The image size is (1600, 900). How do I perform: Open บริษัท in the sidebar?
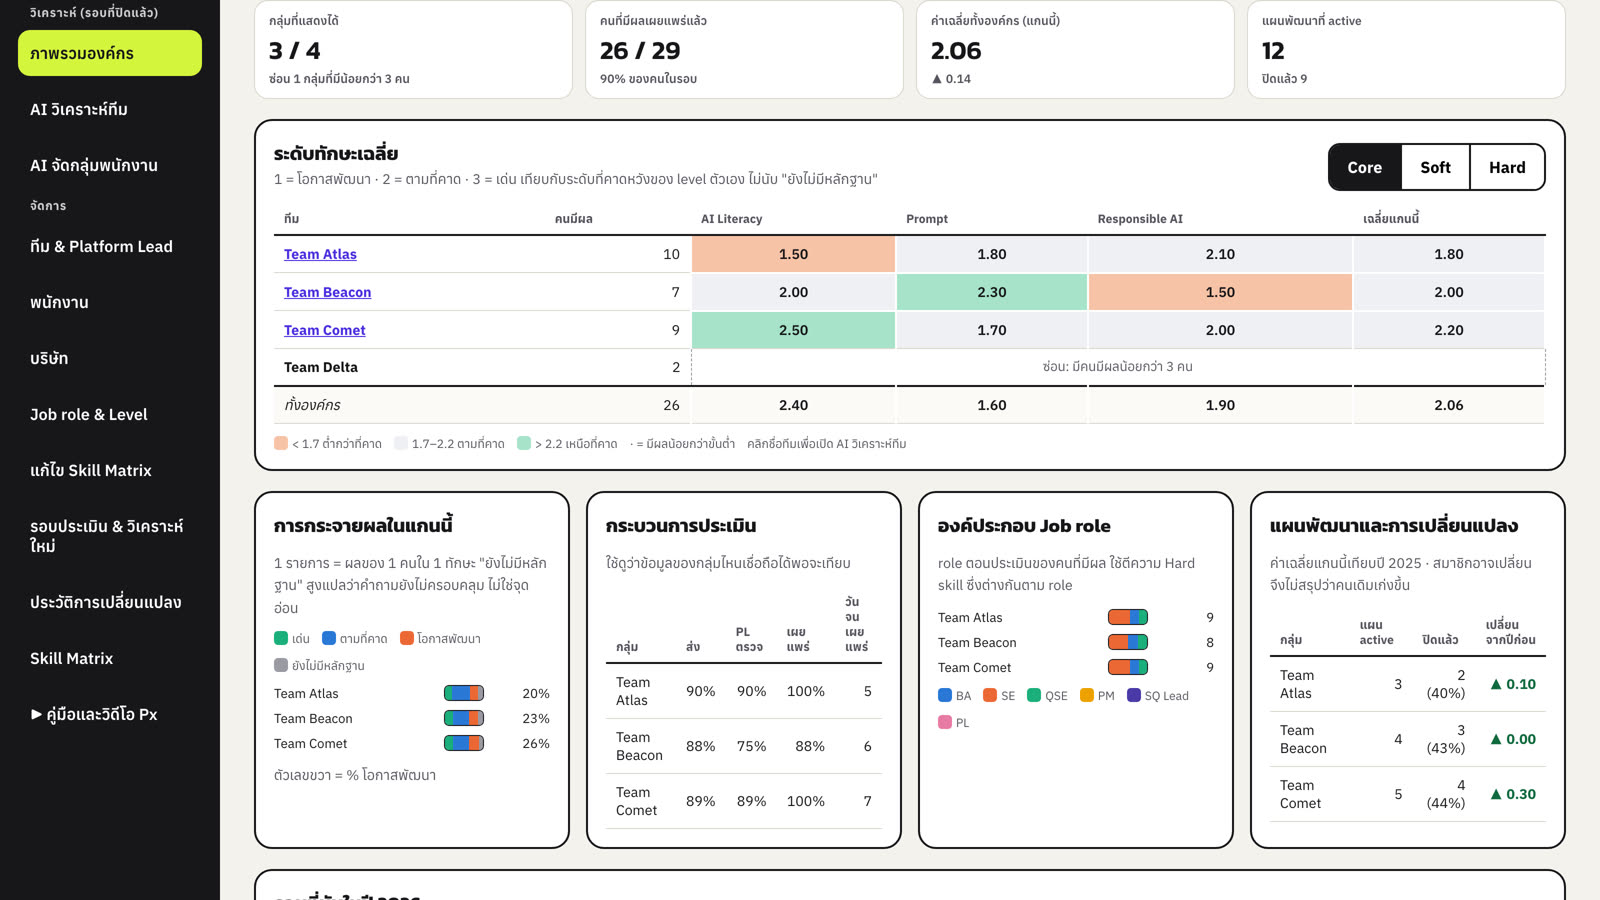coord(110,358)
